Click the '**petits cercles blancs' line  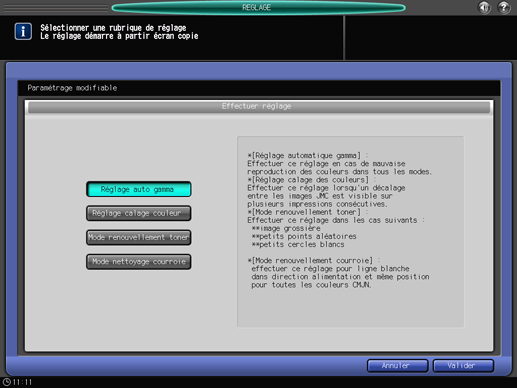(298, 245)
